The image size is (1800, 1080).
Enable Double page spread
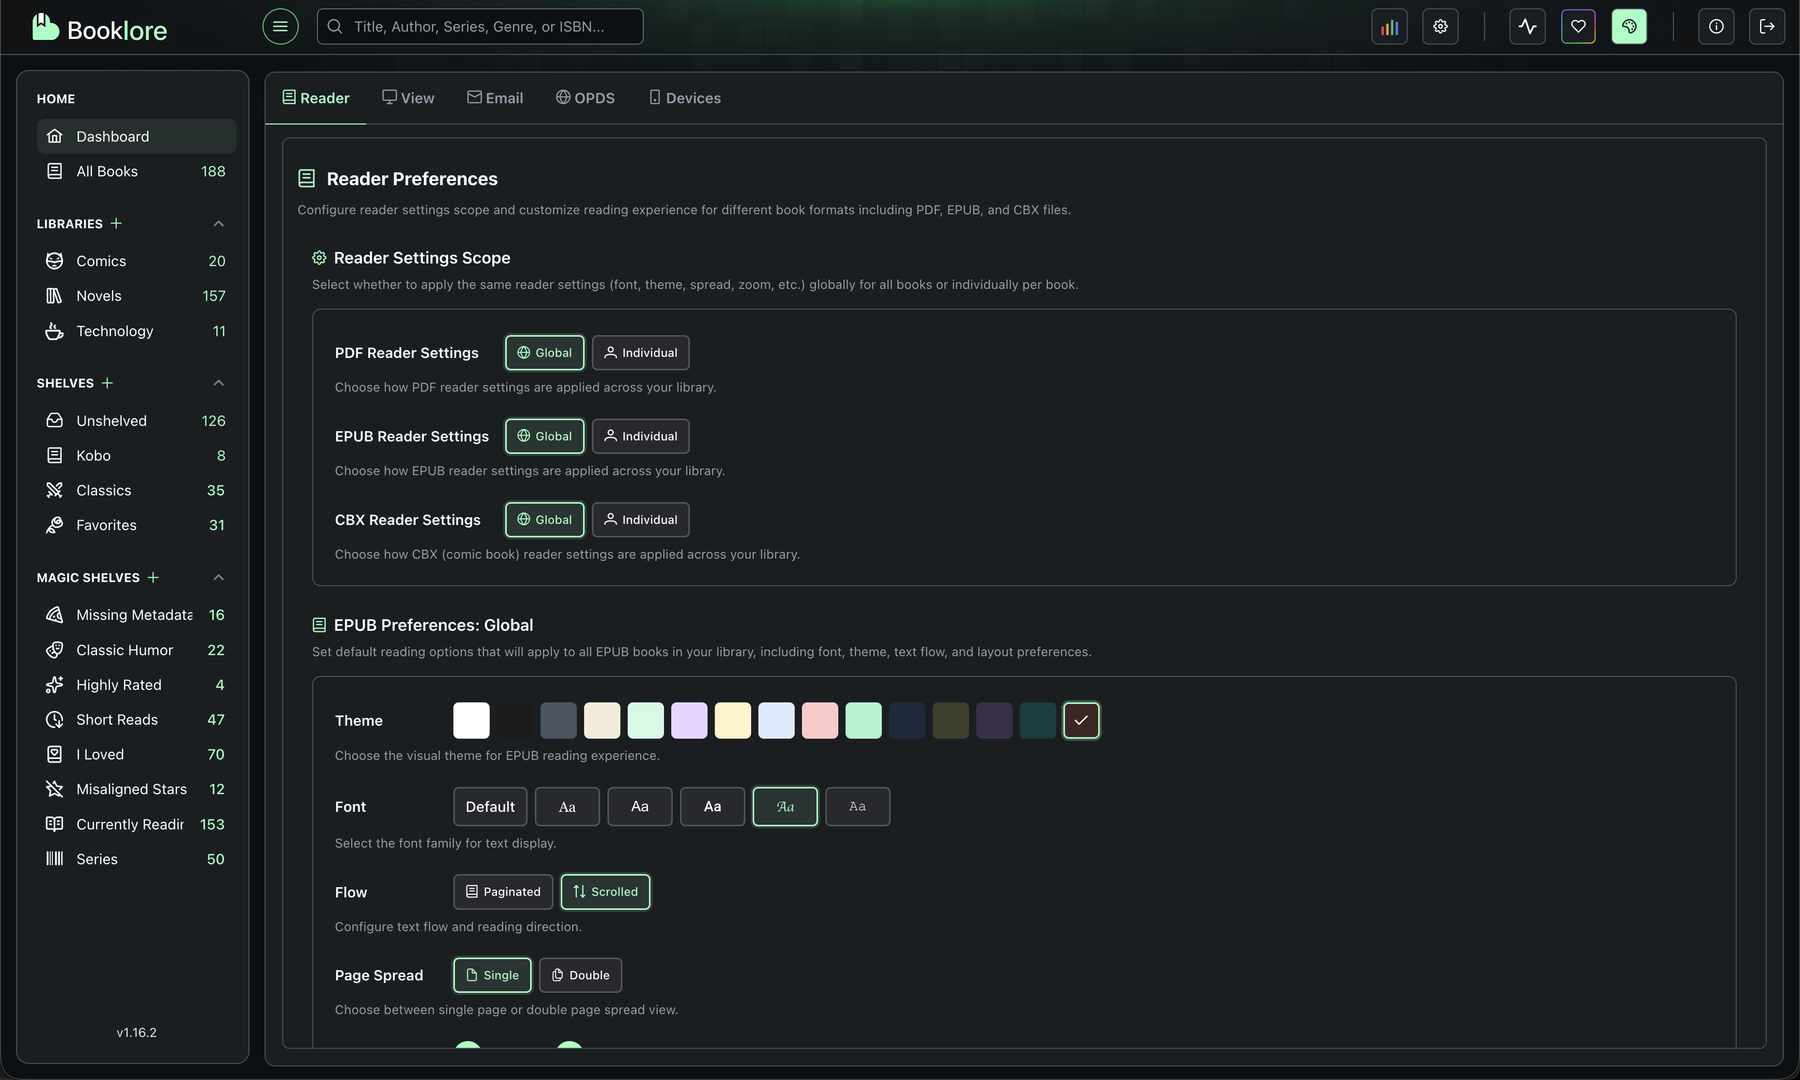tap(580, 975)
